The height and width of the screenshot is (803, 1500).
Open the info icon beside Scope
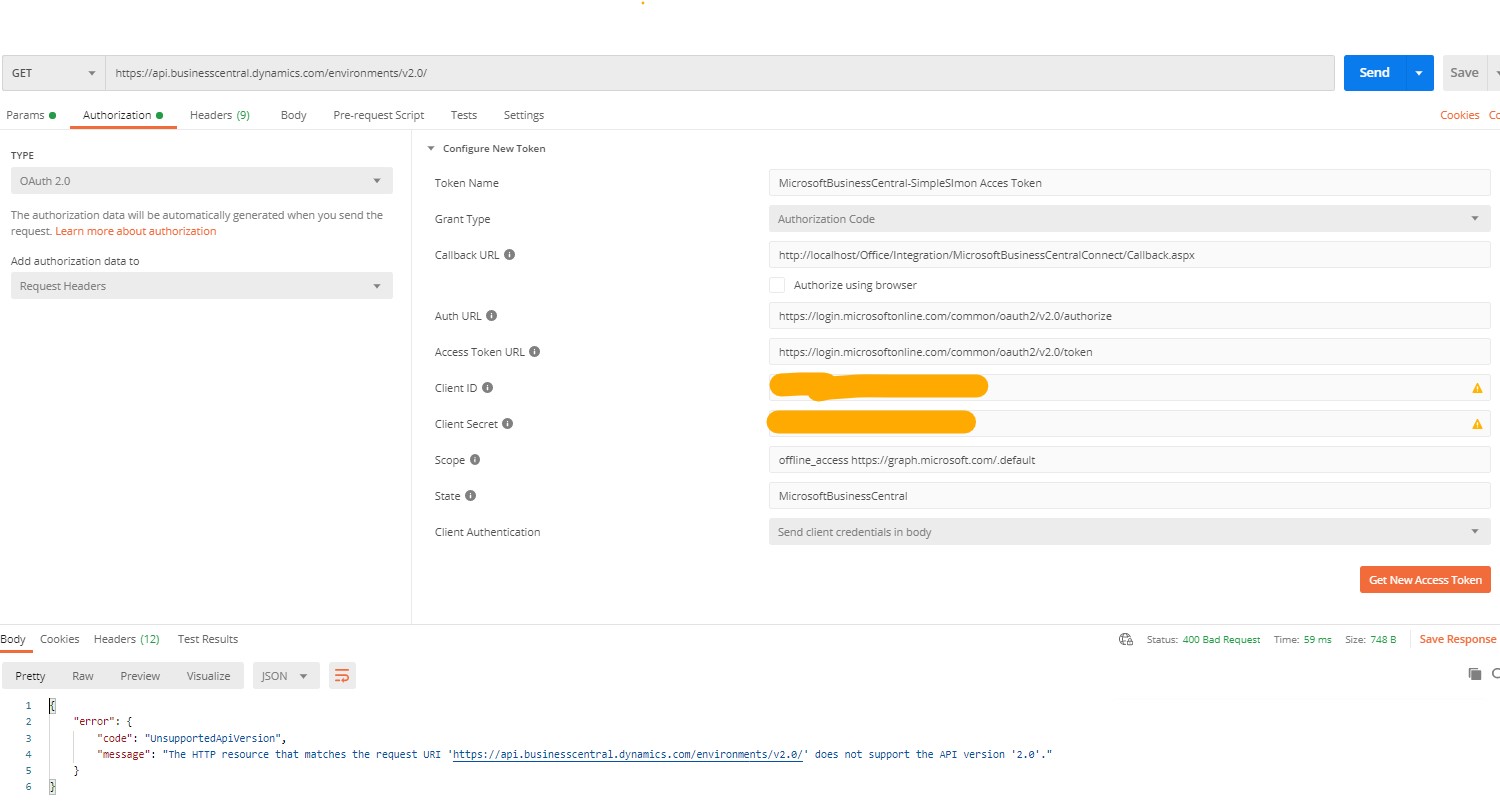tap(475, 460)
